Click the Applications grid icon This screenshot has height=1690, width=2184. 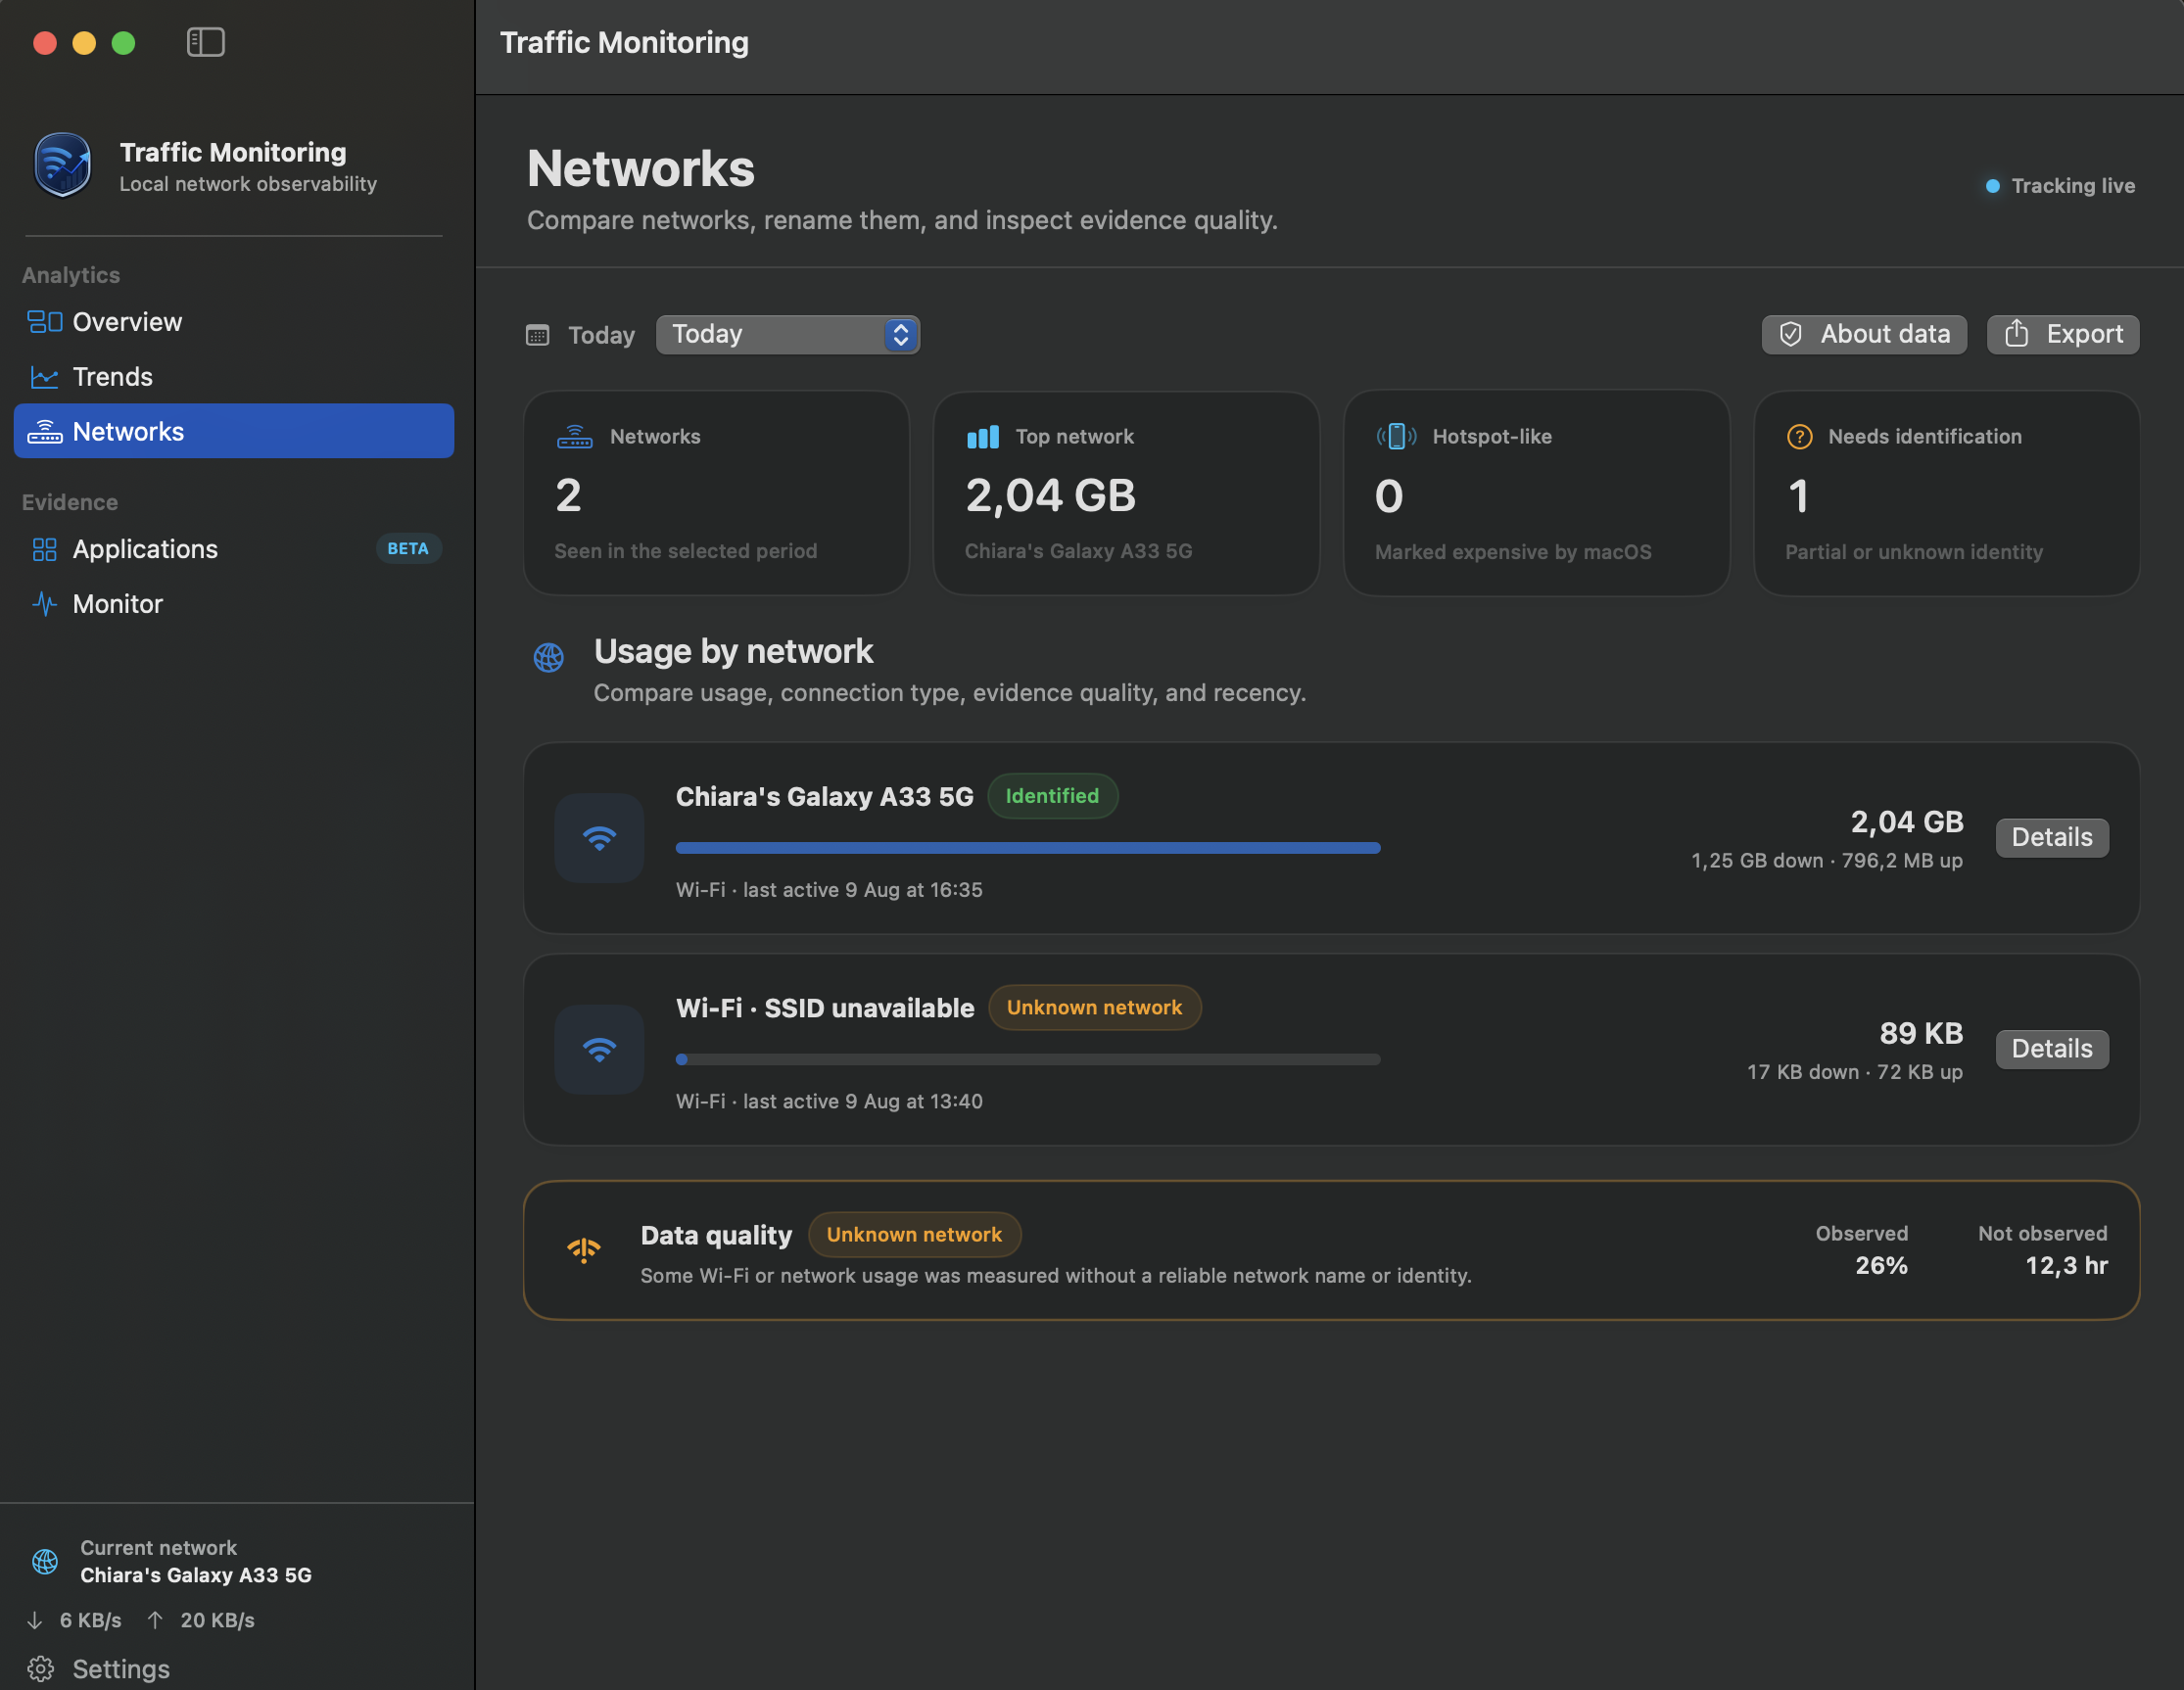[44, 549]
